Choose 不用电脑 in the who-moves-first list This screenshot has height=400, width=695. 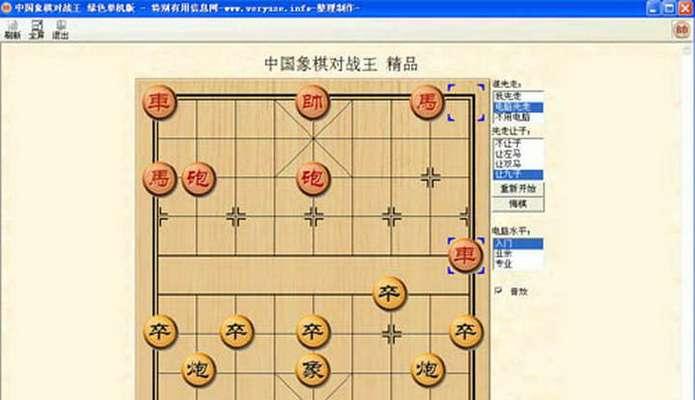coord(518,118)
